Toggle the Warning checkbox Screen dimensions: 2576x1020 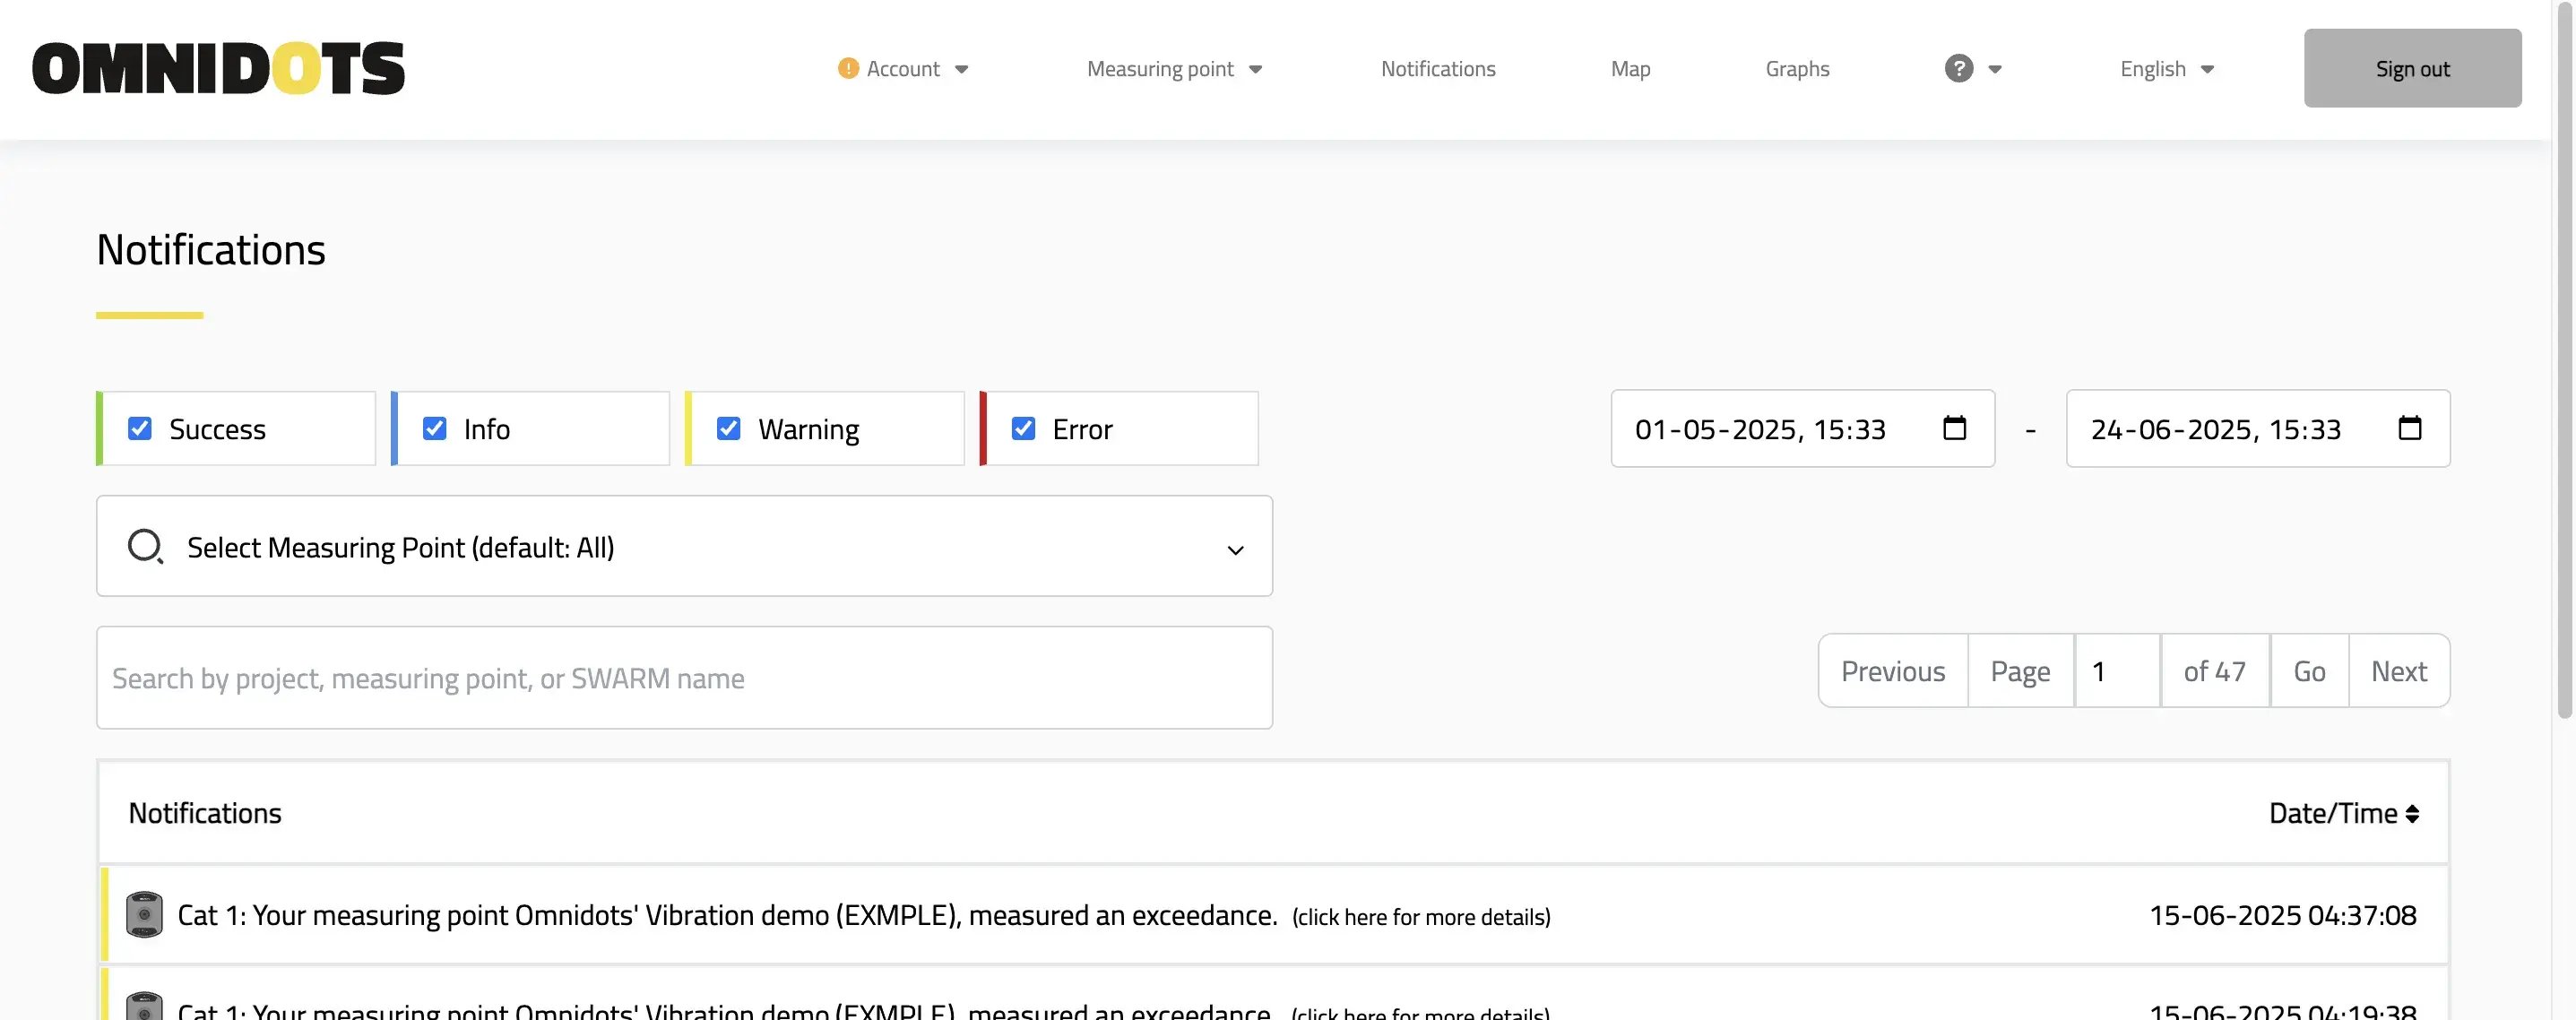click(729, 428)
